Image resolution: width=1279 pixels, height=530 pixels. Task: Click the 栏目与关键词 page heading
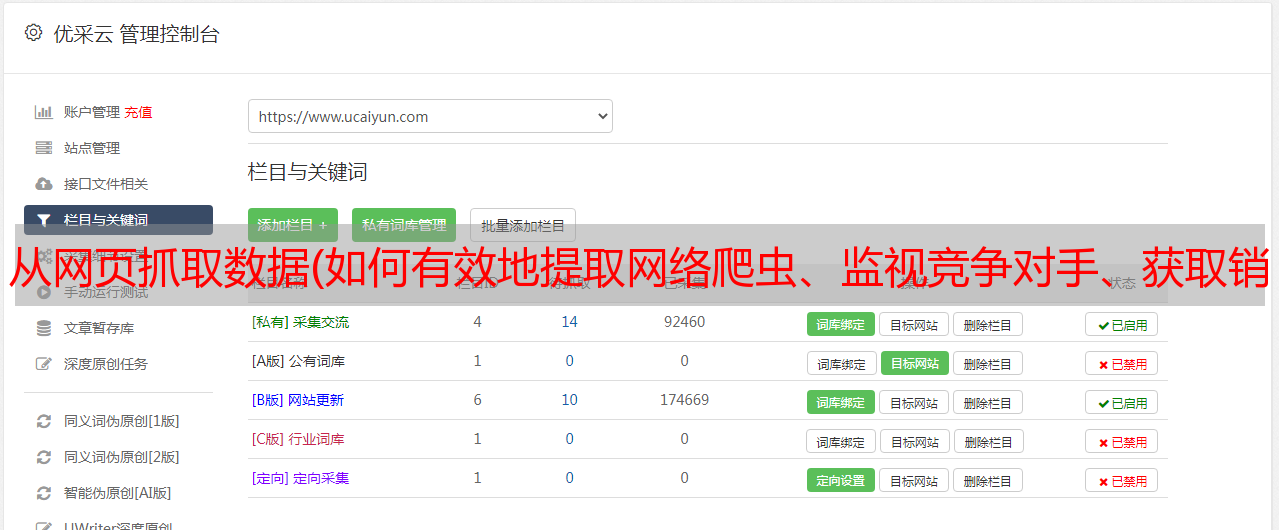pos(308,172)
